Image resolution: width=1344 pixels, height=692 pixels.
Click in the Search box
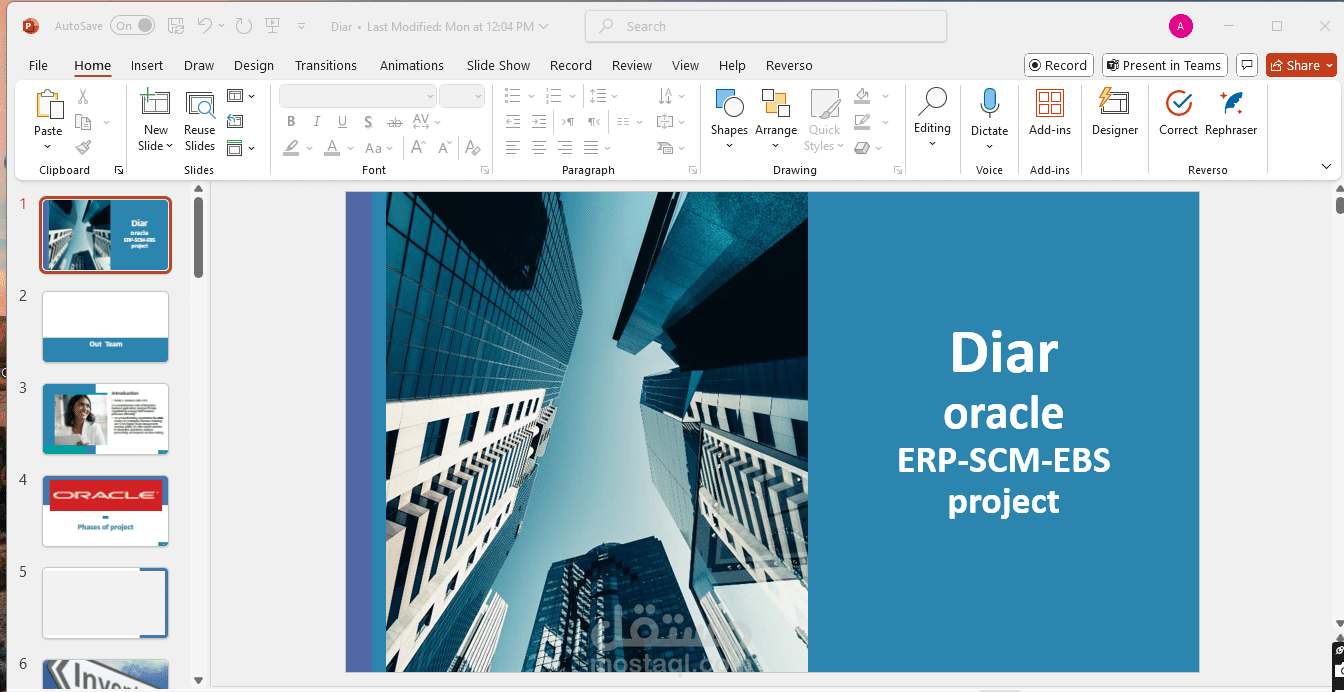(x=766, y=26)
